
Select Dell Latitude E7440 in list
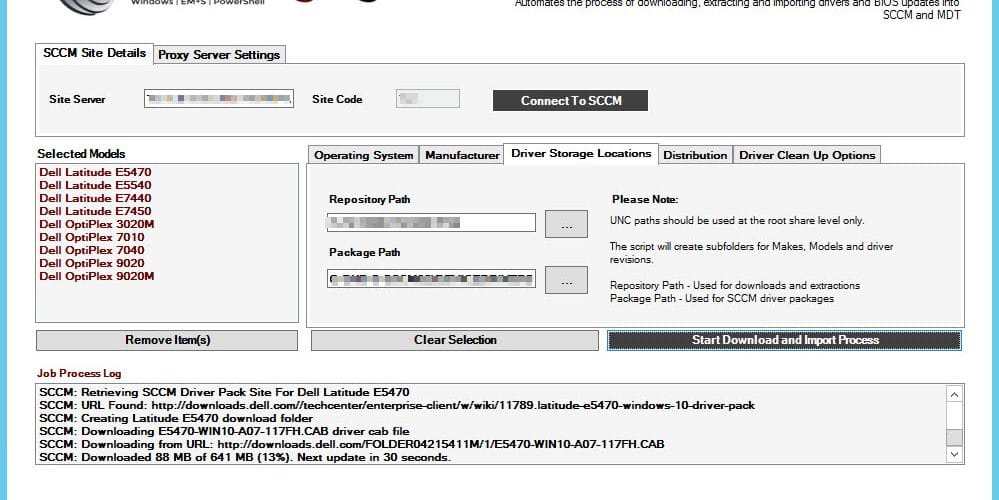pos(96,198)
